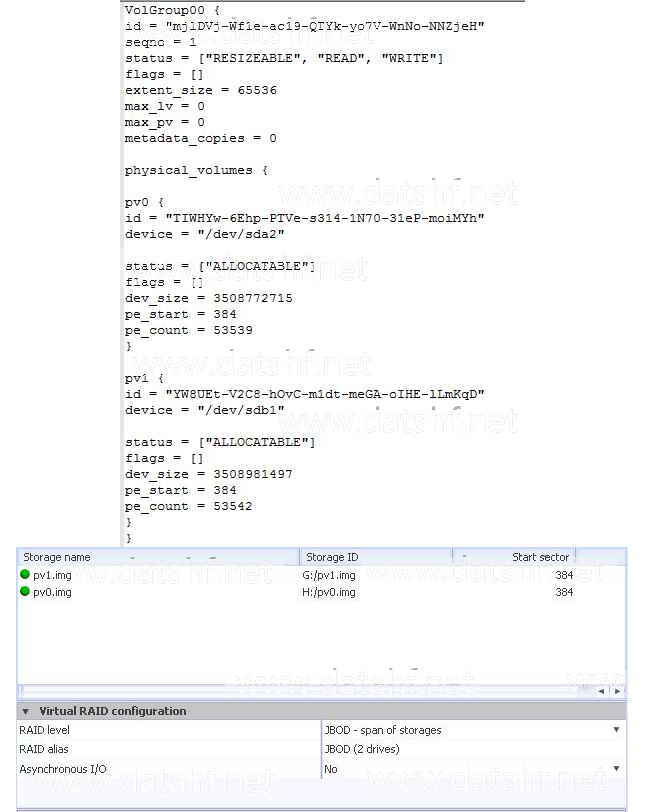The height and width of the screenshot is (812, 645).
Task: Click the volume group id mjlDVj line
Action: click(304, 26)
